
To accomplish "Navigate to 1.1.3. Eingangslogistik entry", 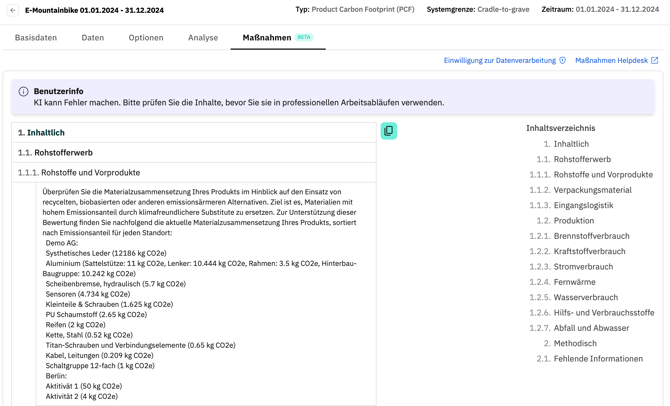I will click(571, 206).
